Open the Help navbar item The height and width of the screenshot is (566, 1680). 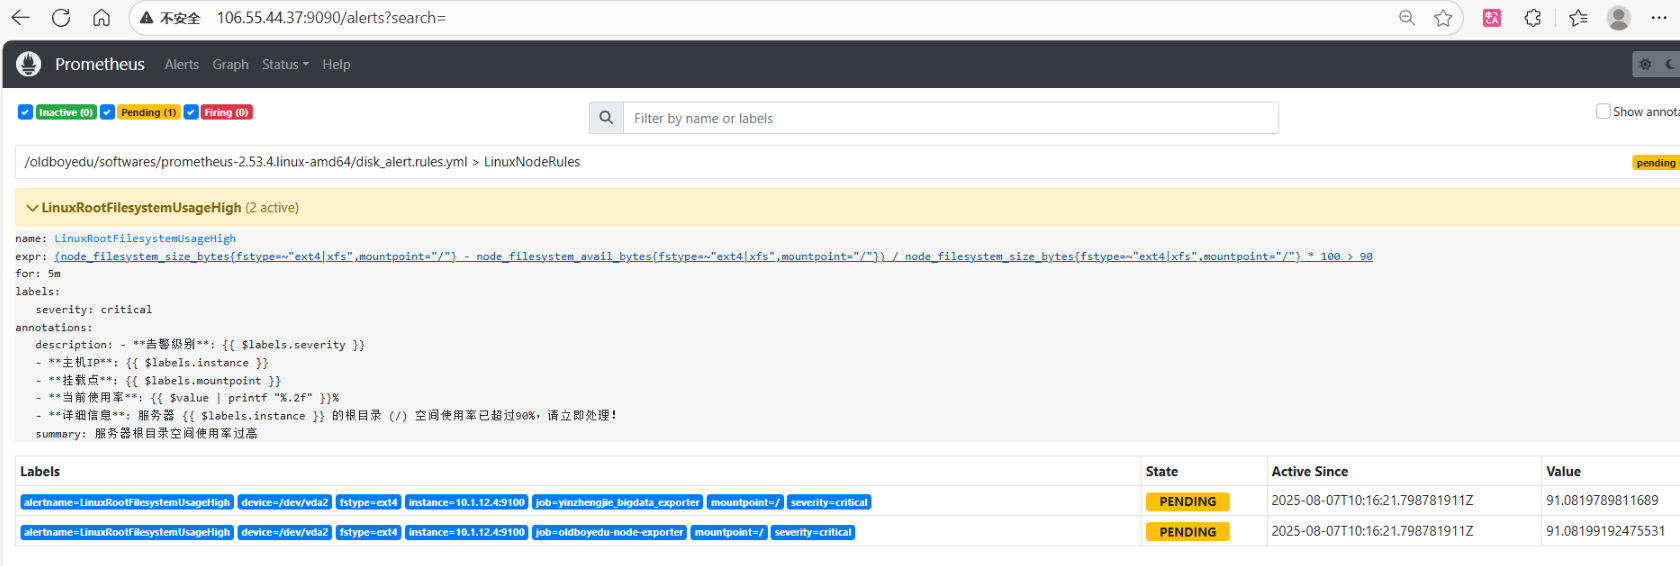[336, 64]
